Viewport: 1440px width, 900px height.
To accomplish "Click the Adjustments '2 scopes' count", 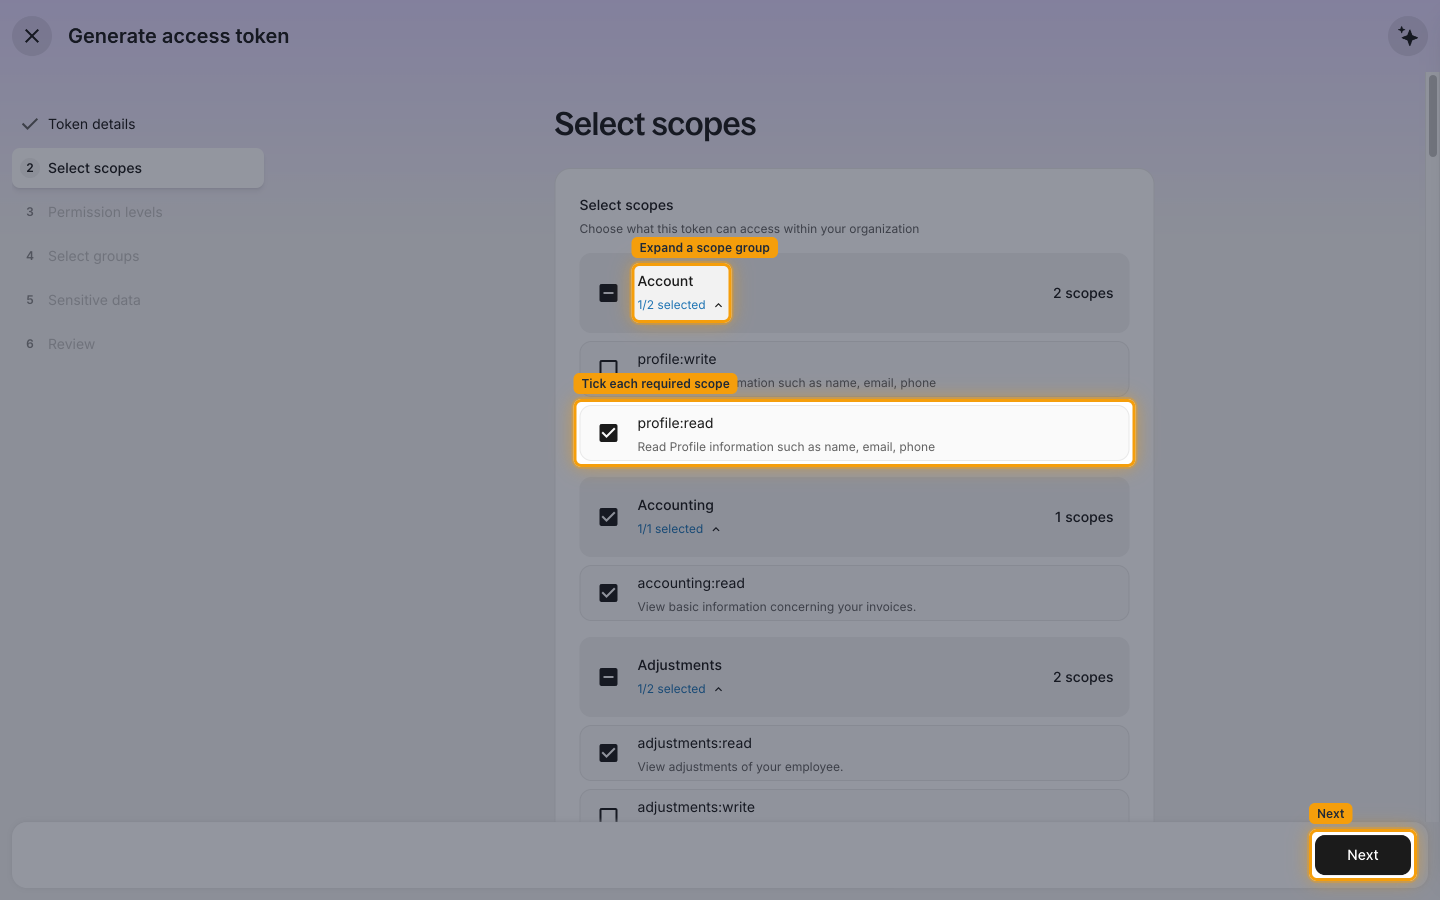I will pos(1083,677).
